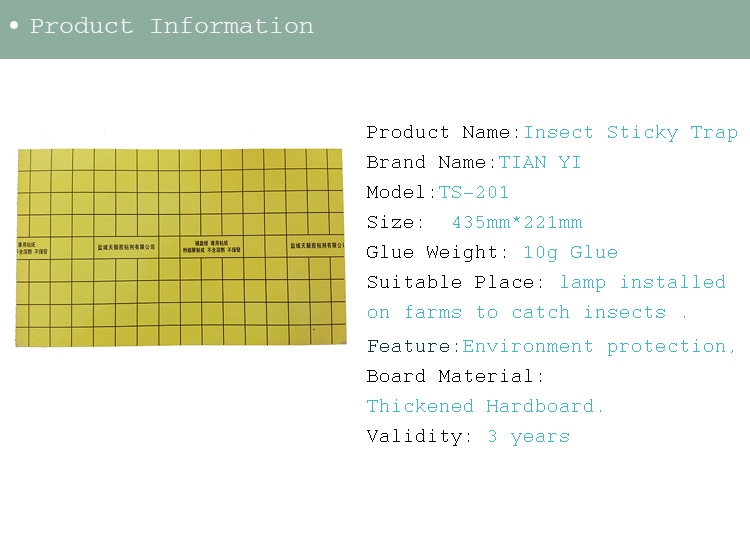
Task: Click the brand value 'TIAN YI'
Action: (540, 162)
